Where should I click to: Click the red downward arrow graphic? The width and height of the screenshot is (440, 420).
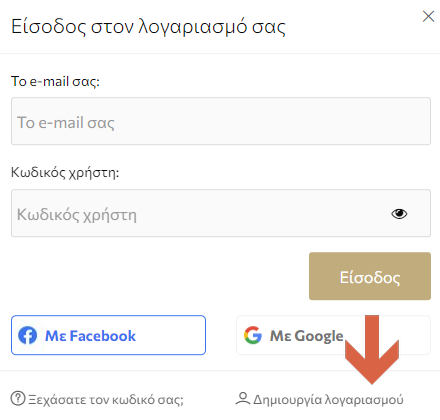tap(372, 350)
